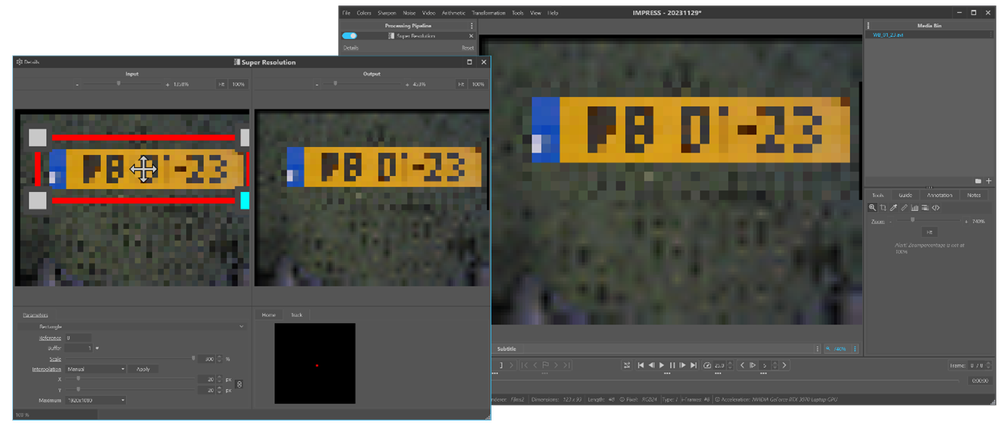This screenshot has width=1000, height=426.
Task: Switch to the Home tab in Super Resolution
Action: pyautogui.click(x=268, y=315)
